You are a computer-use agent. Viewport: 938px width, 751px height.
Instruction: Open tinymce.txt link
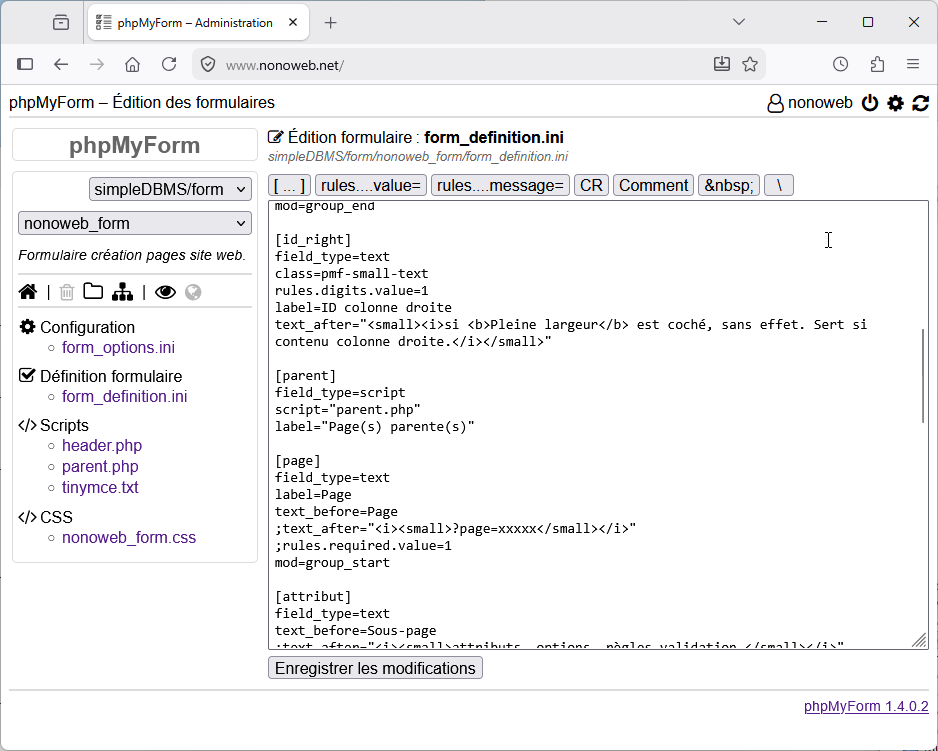click(100, 487)
